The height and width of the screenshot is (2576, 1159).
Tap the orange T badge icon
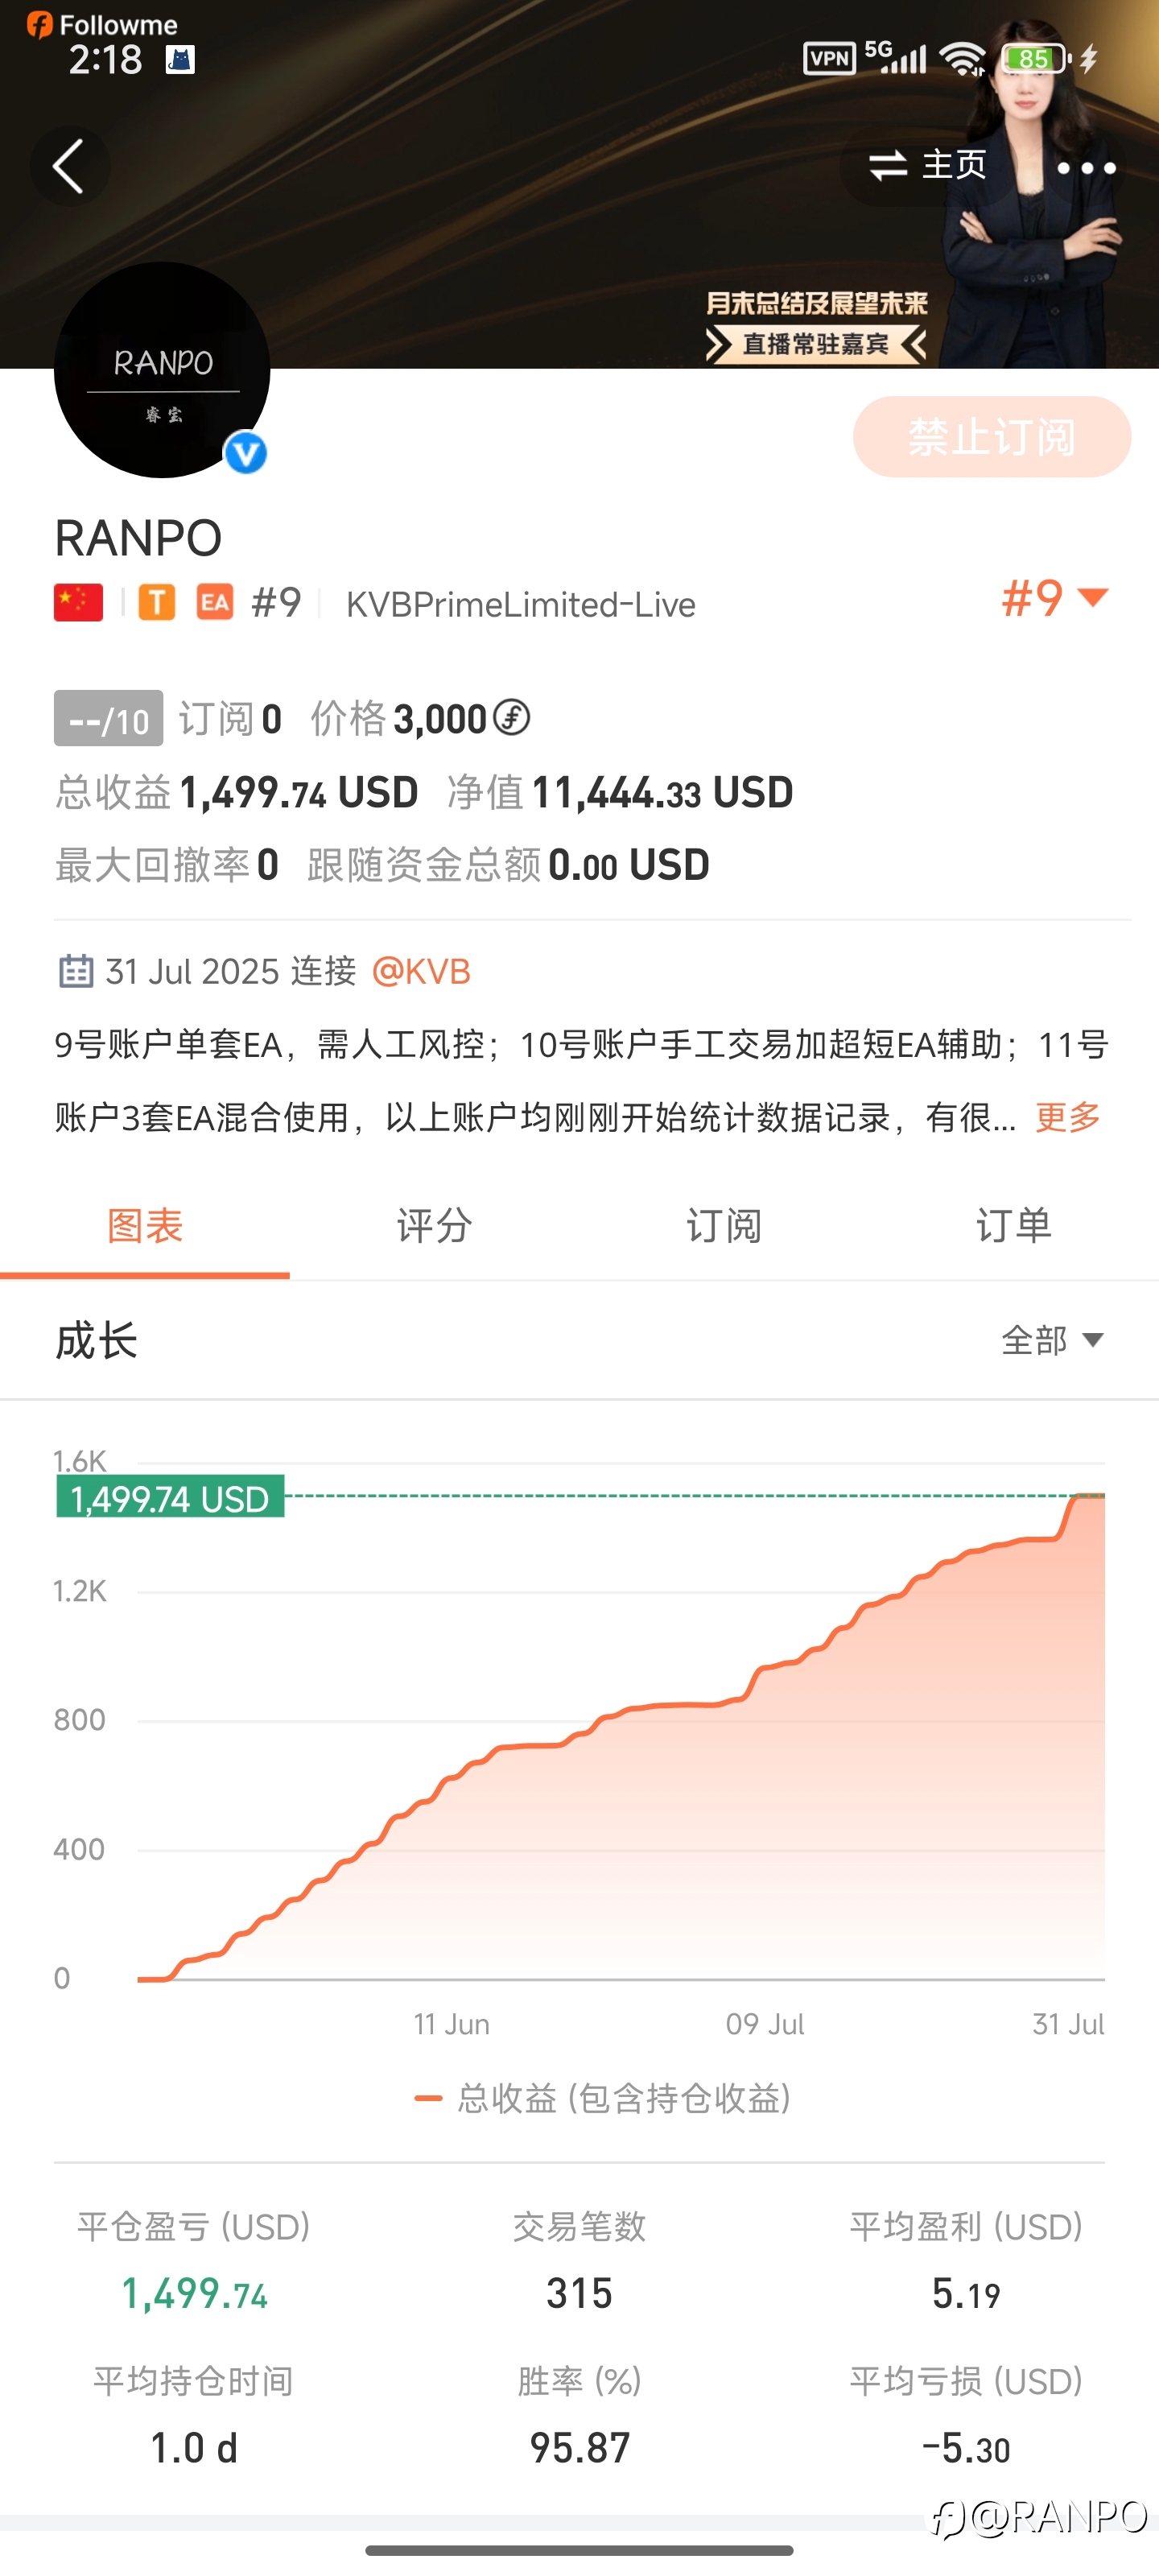[x=156, y=603]
